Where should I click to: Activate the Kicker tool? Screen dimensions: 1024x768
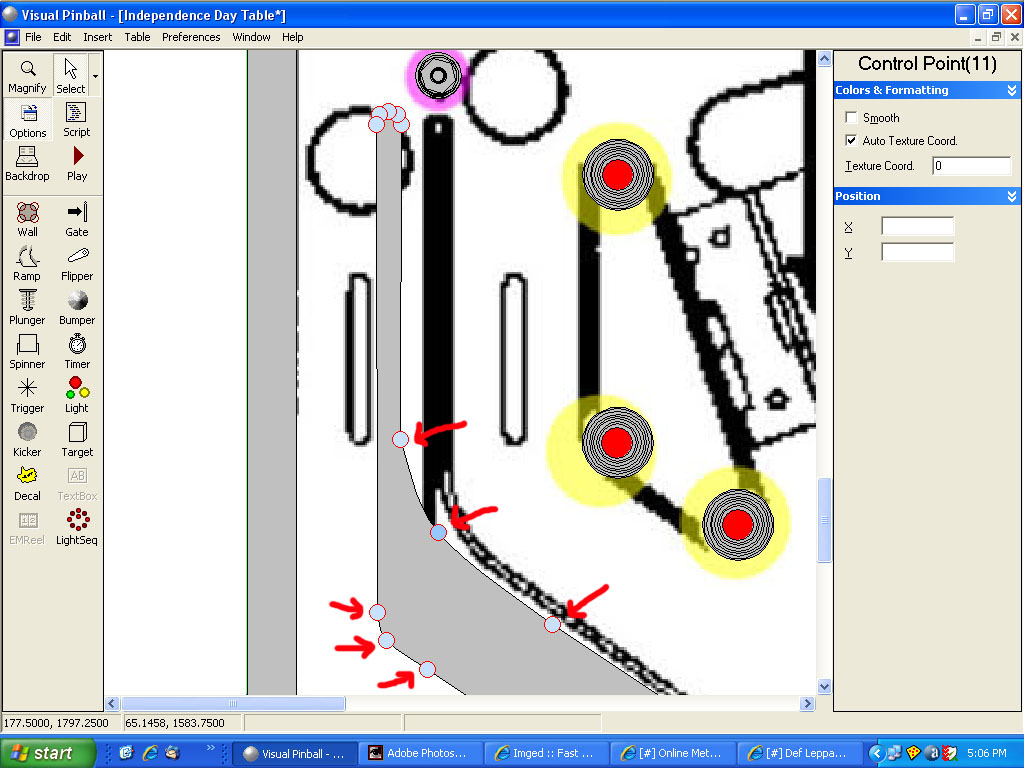point(28,439)
